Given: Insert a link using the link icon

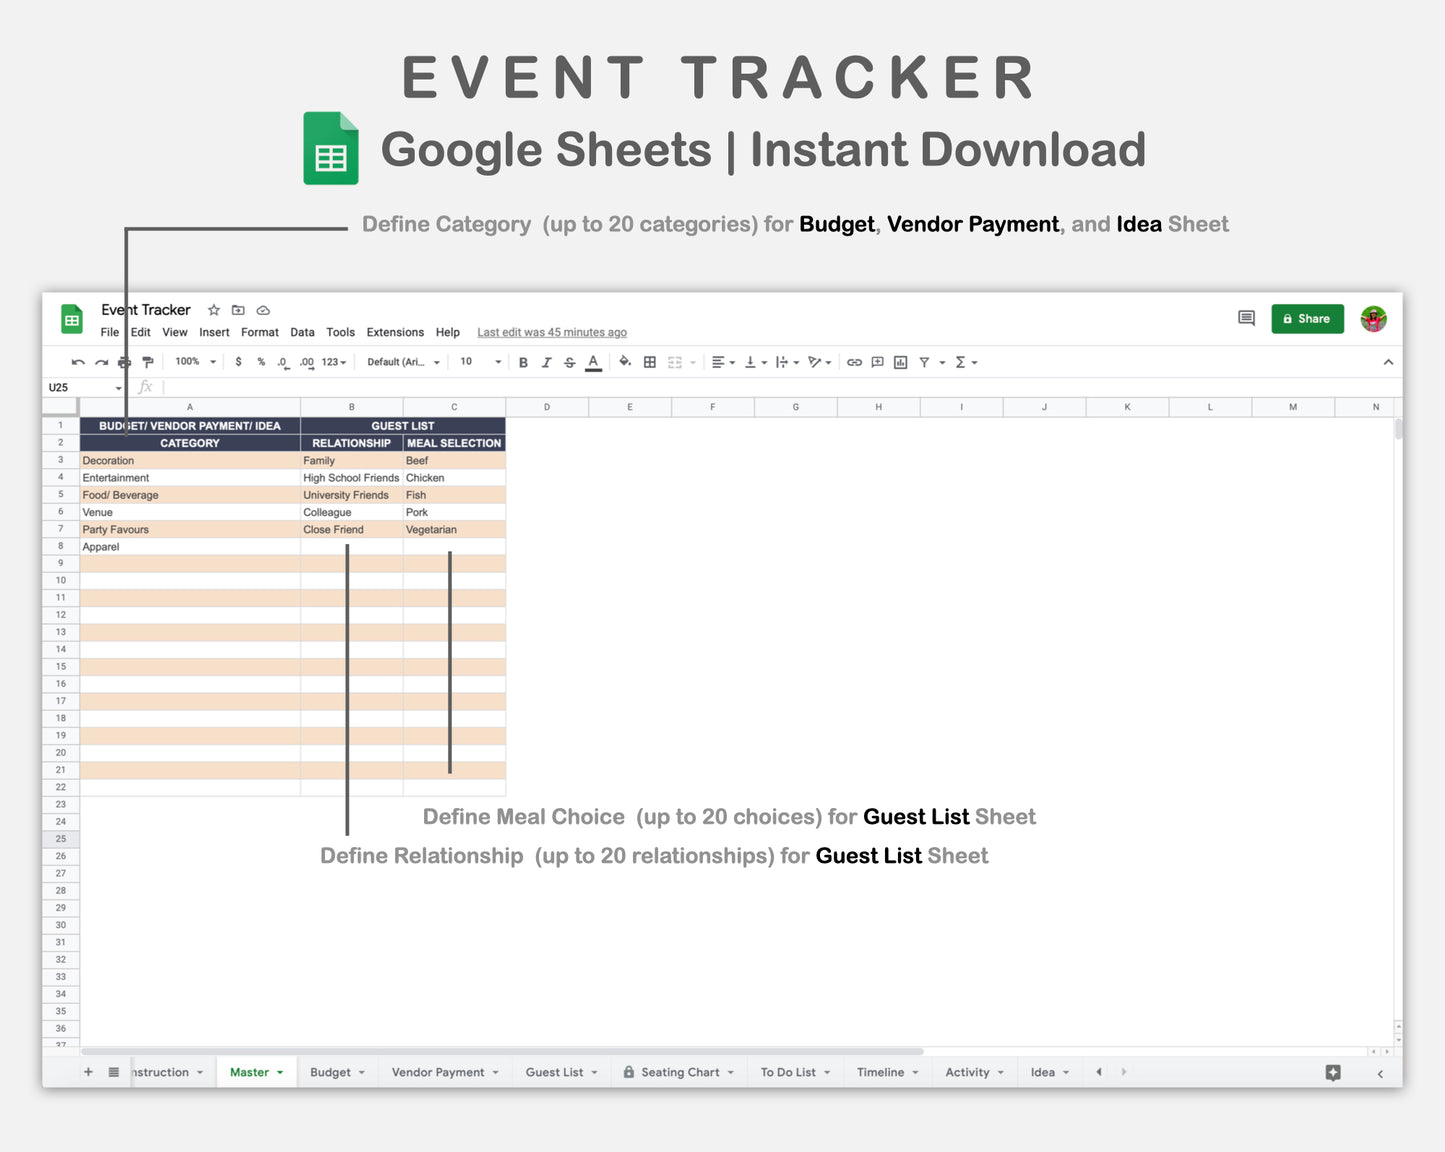Looking at the screenshot, I should tap(854, 361).
